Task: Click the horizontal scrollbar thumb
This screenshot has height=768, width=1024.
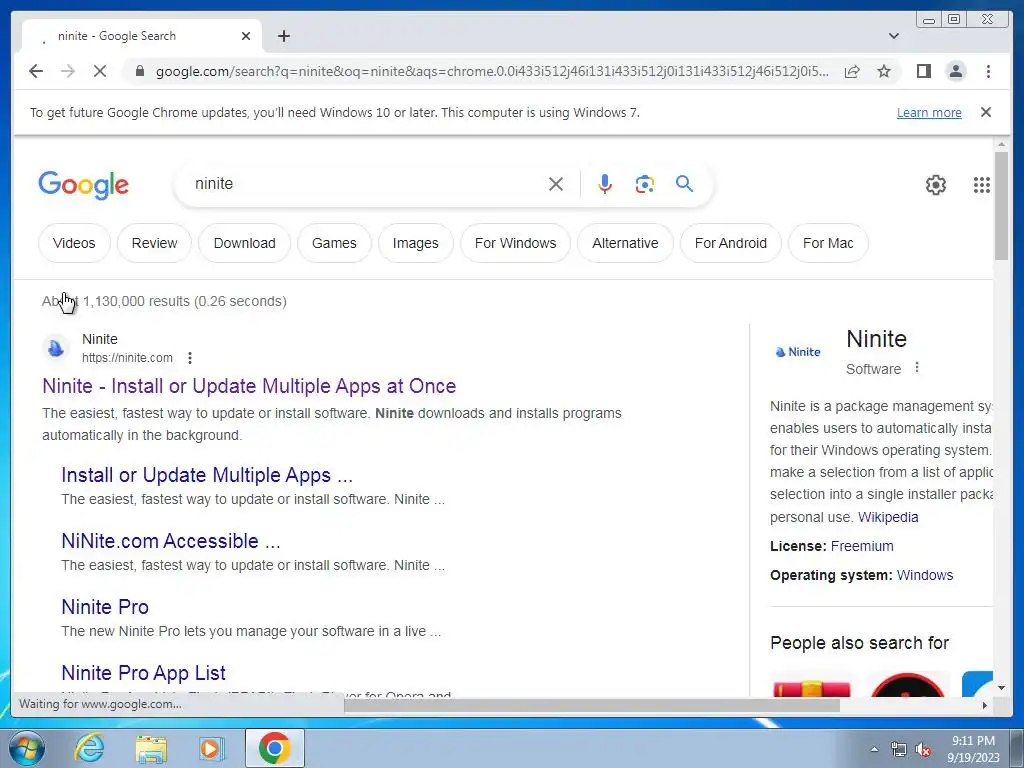Action: (x=592, y=705)
